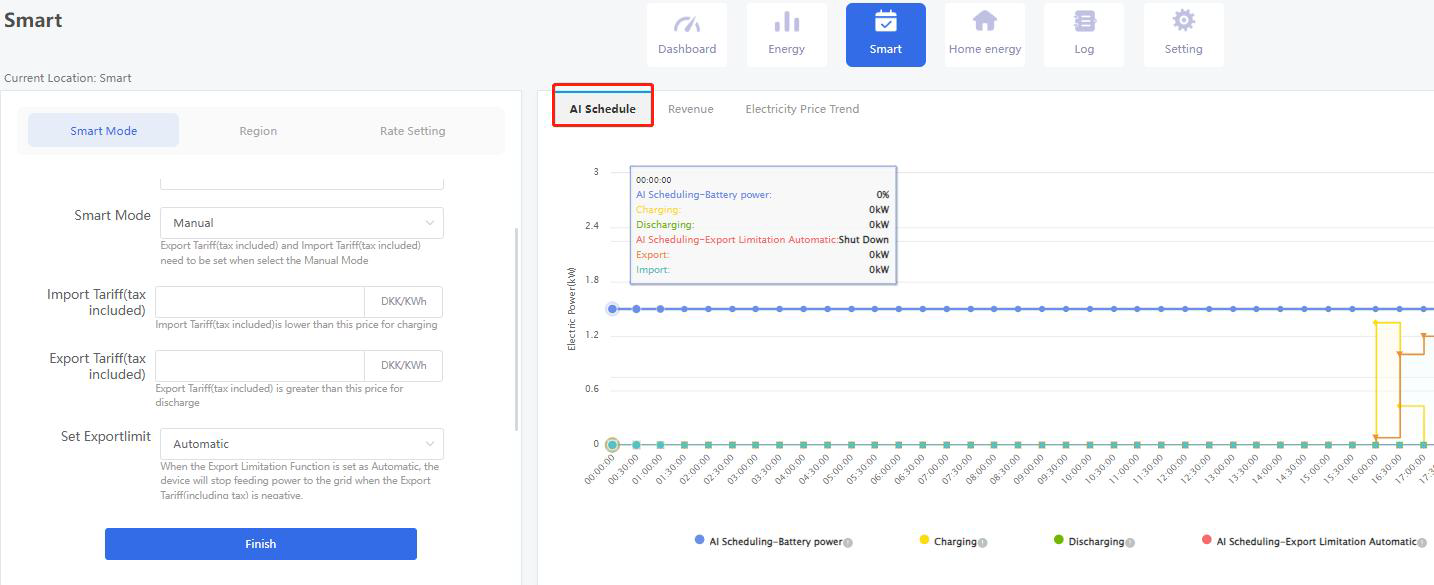Click the red Export Limitation Automatic legend dot
Screen dimensions: 1434x585
[1207, 540]
